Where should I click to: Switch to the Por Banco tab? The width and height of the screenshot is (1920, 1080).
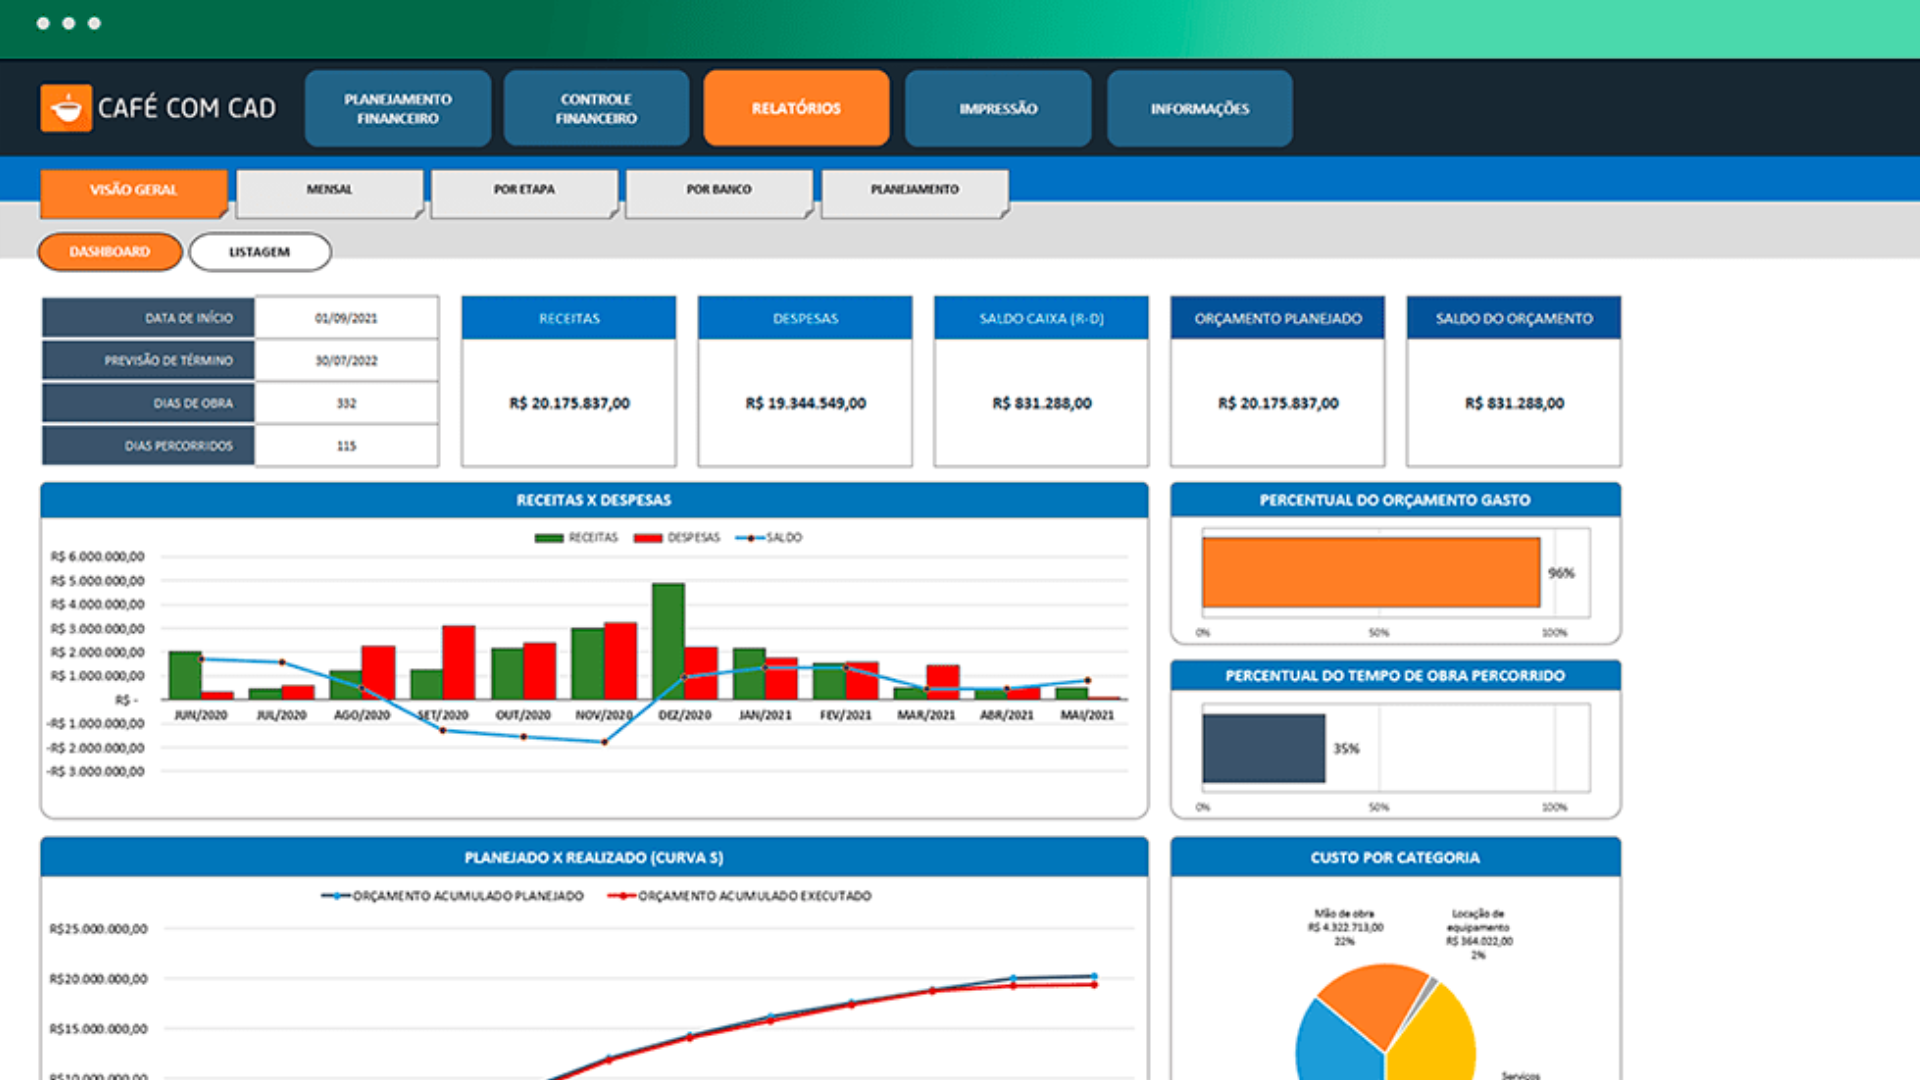pos(719,192)
